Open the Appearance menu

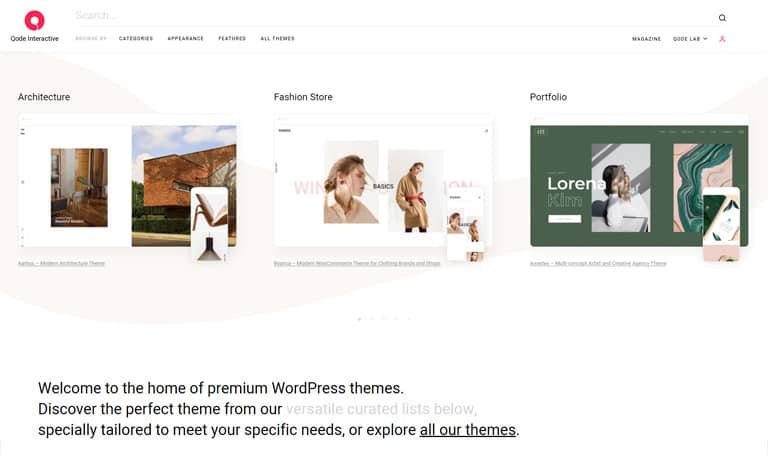tap(185, 39)
